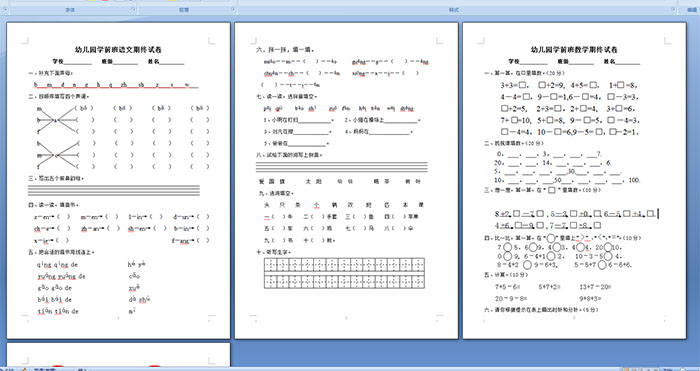Click the 样式 group label in ribbon
The height and width of the screenshot is (371, 700).
pos(454,9)
